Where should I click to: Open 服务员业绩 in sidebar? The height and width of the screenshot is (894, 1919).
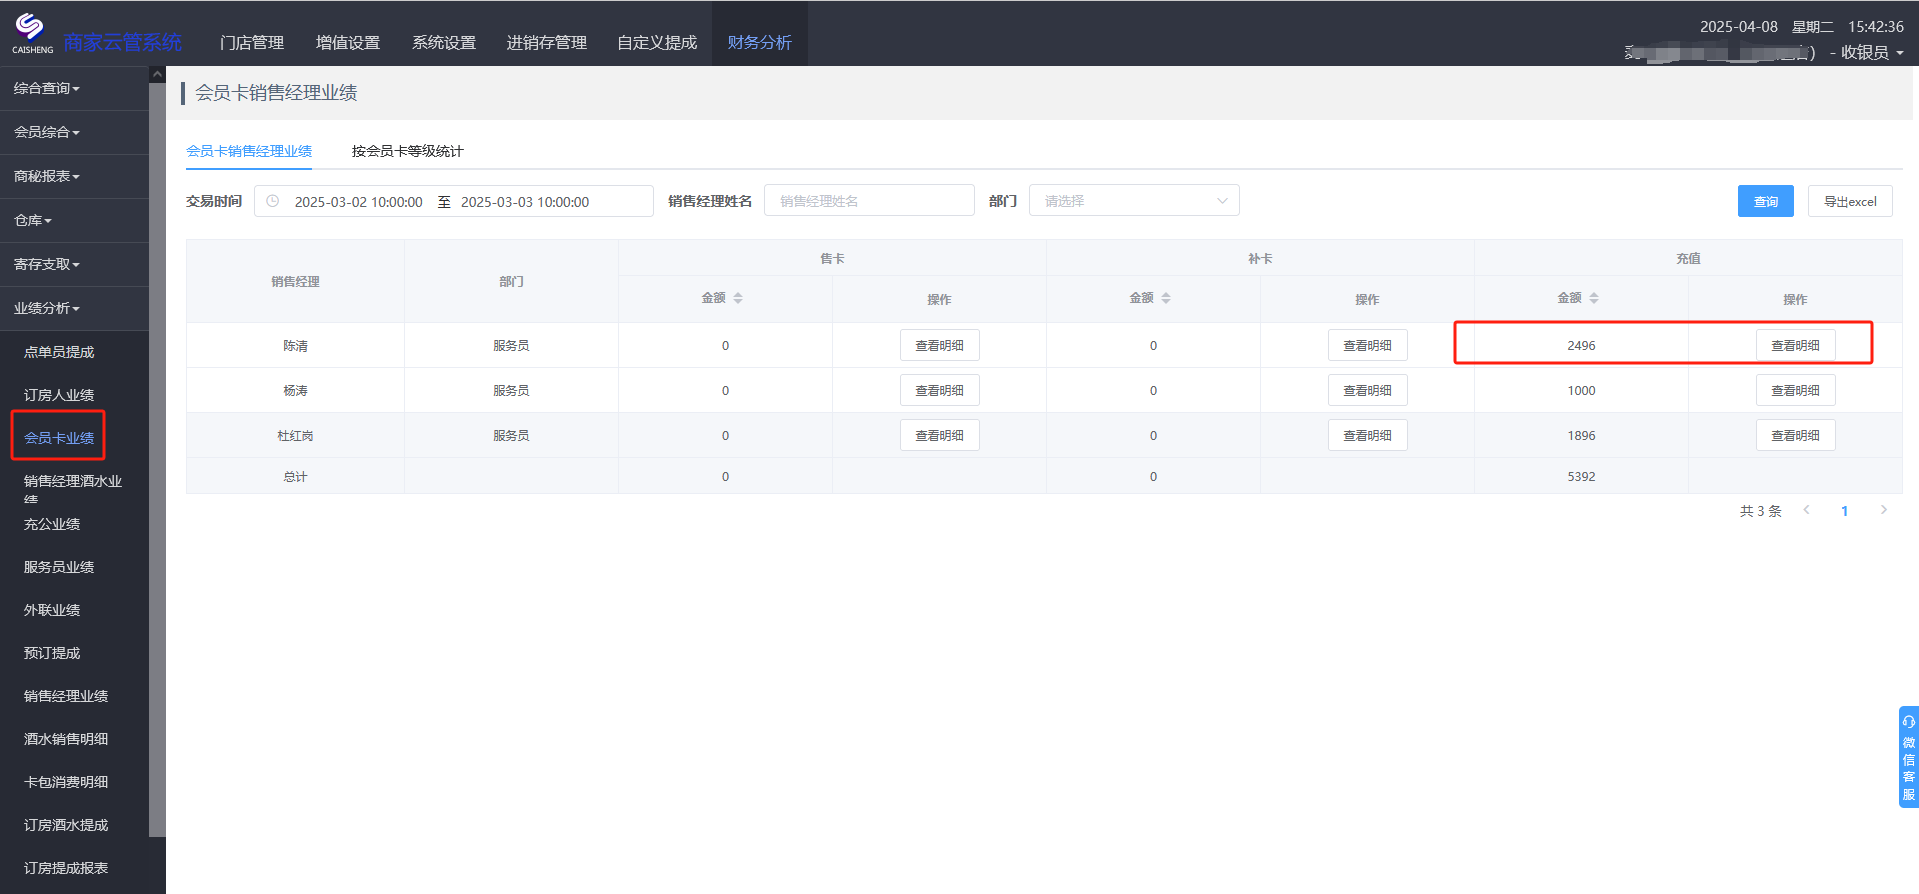tap(59, 567)
